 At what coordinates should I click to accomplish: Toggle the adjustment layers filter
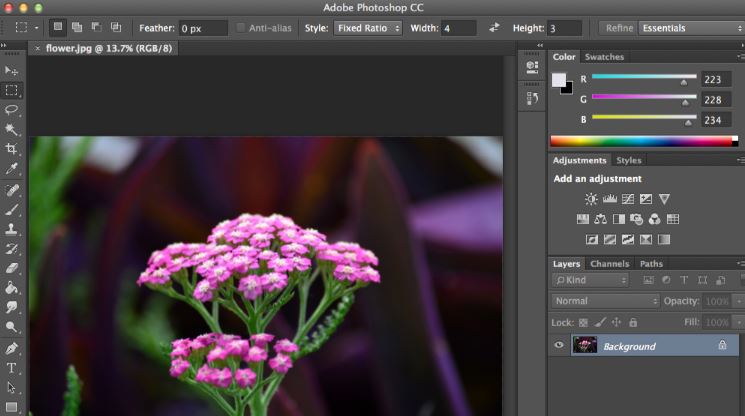point(666,280)
